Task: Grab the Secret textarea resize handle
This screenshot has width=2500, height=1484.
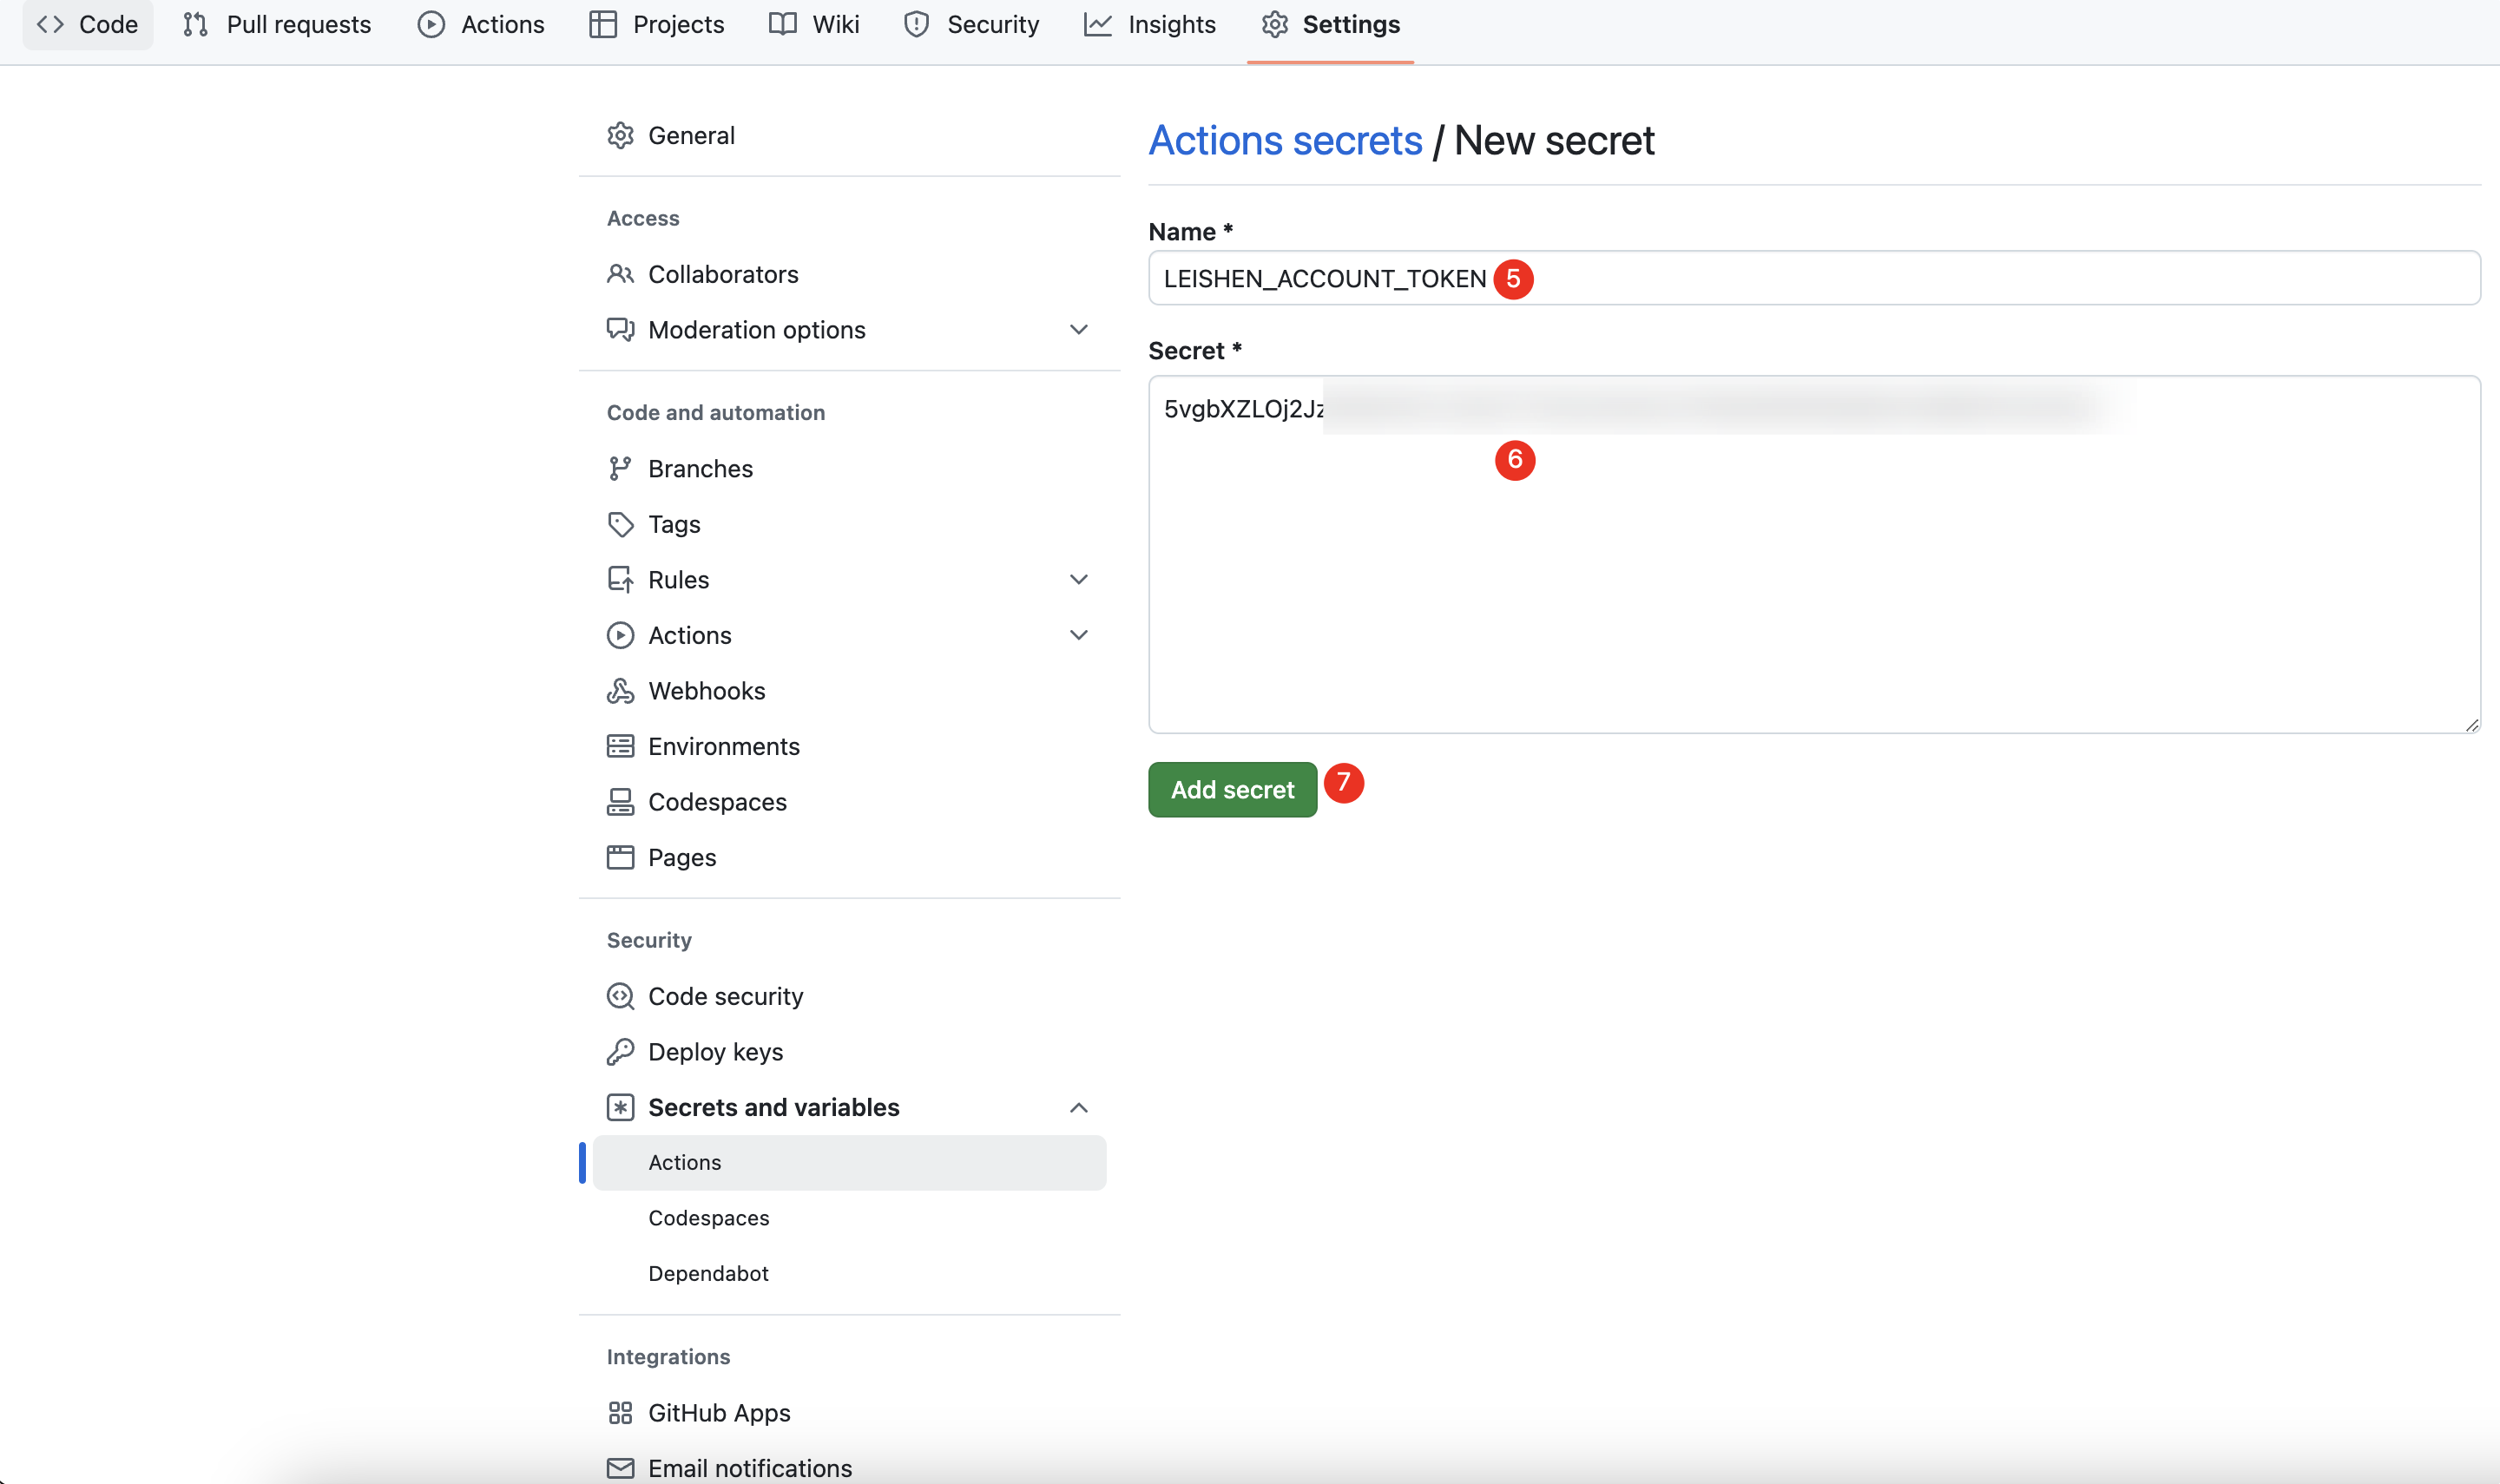Action: pyautogui.click(x=2472, y=725)
